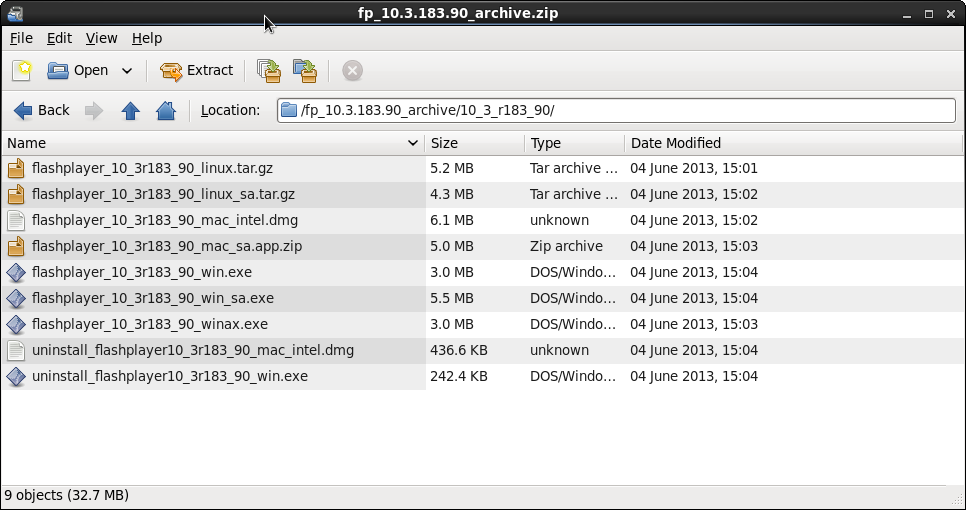The image size is (966, 510).
Task: Sort by Type column header
Action: [574, 143]
